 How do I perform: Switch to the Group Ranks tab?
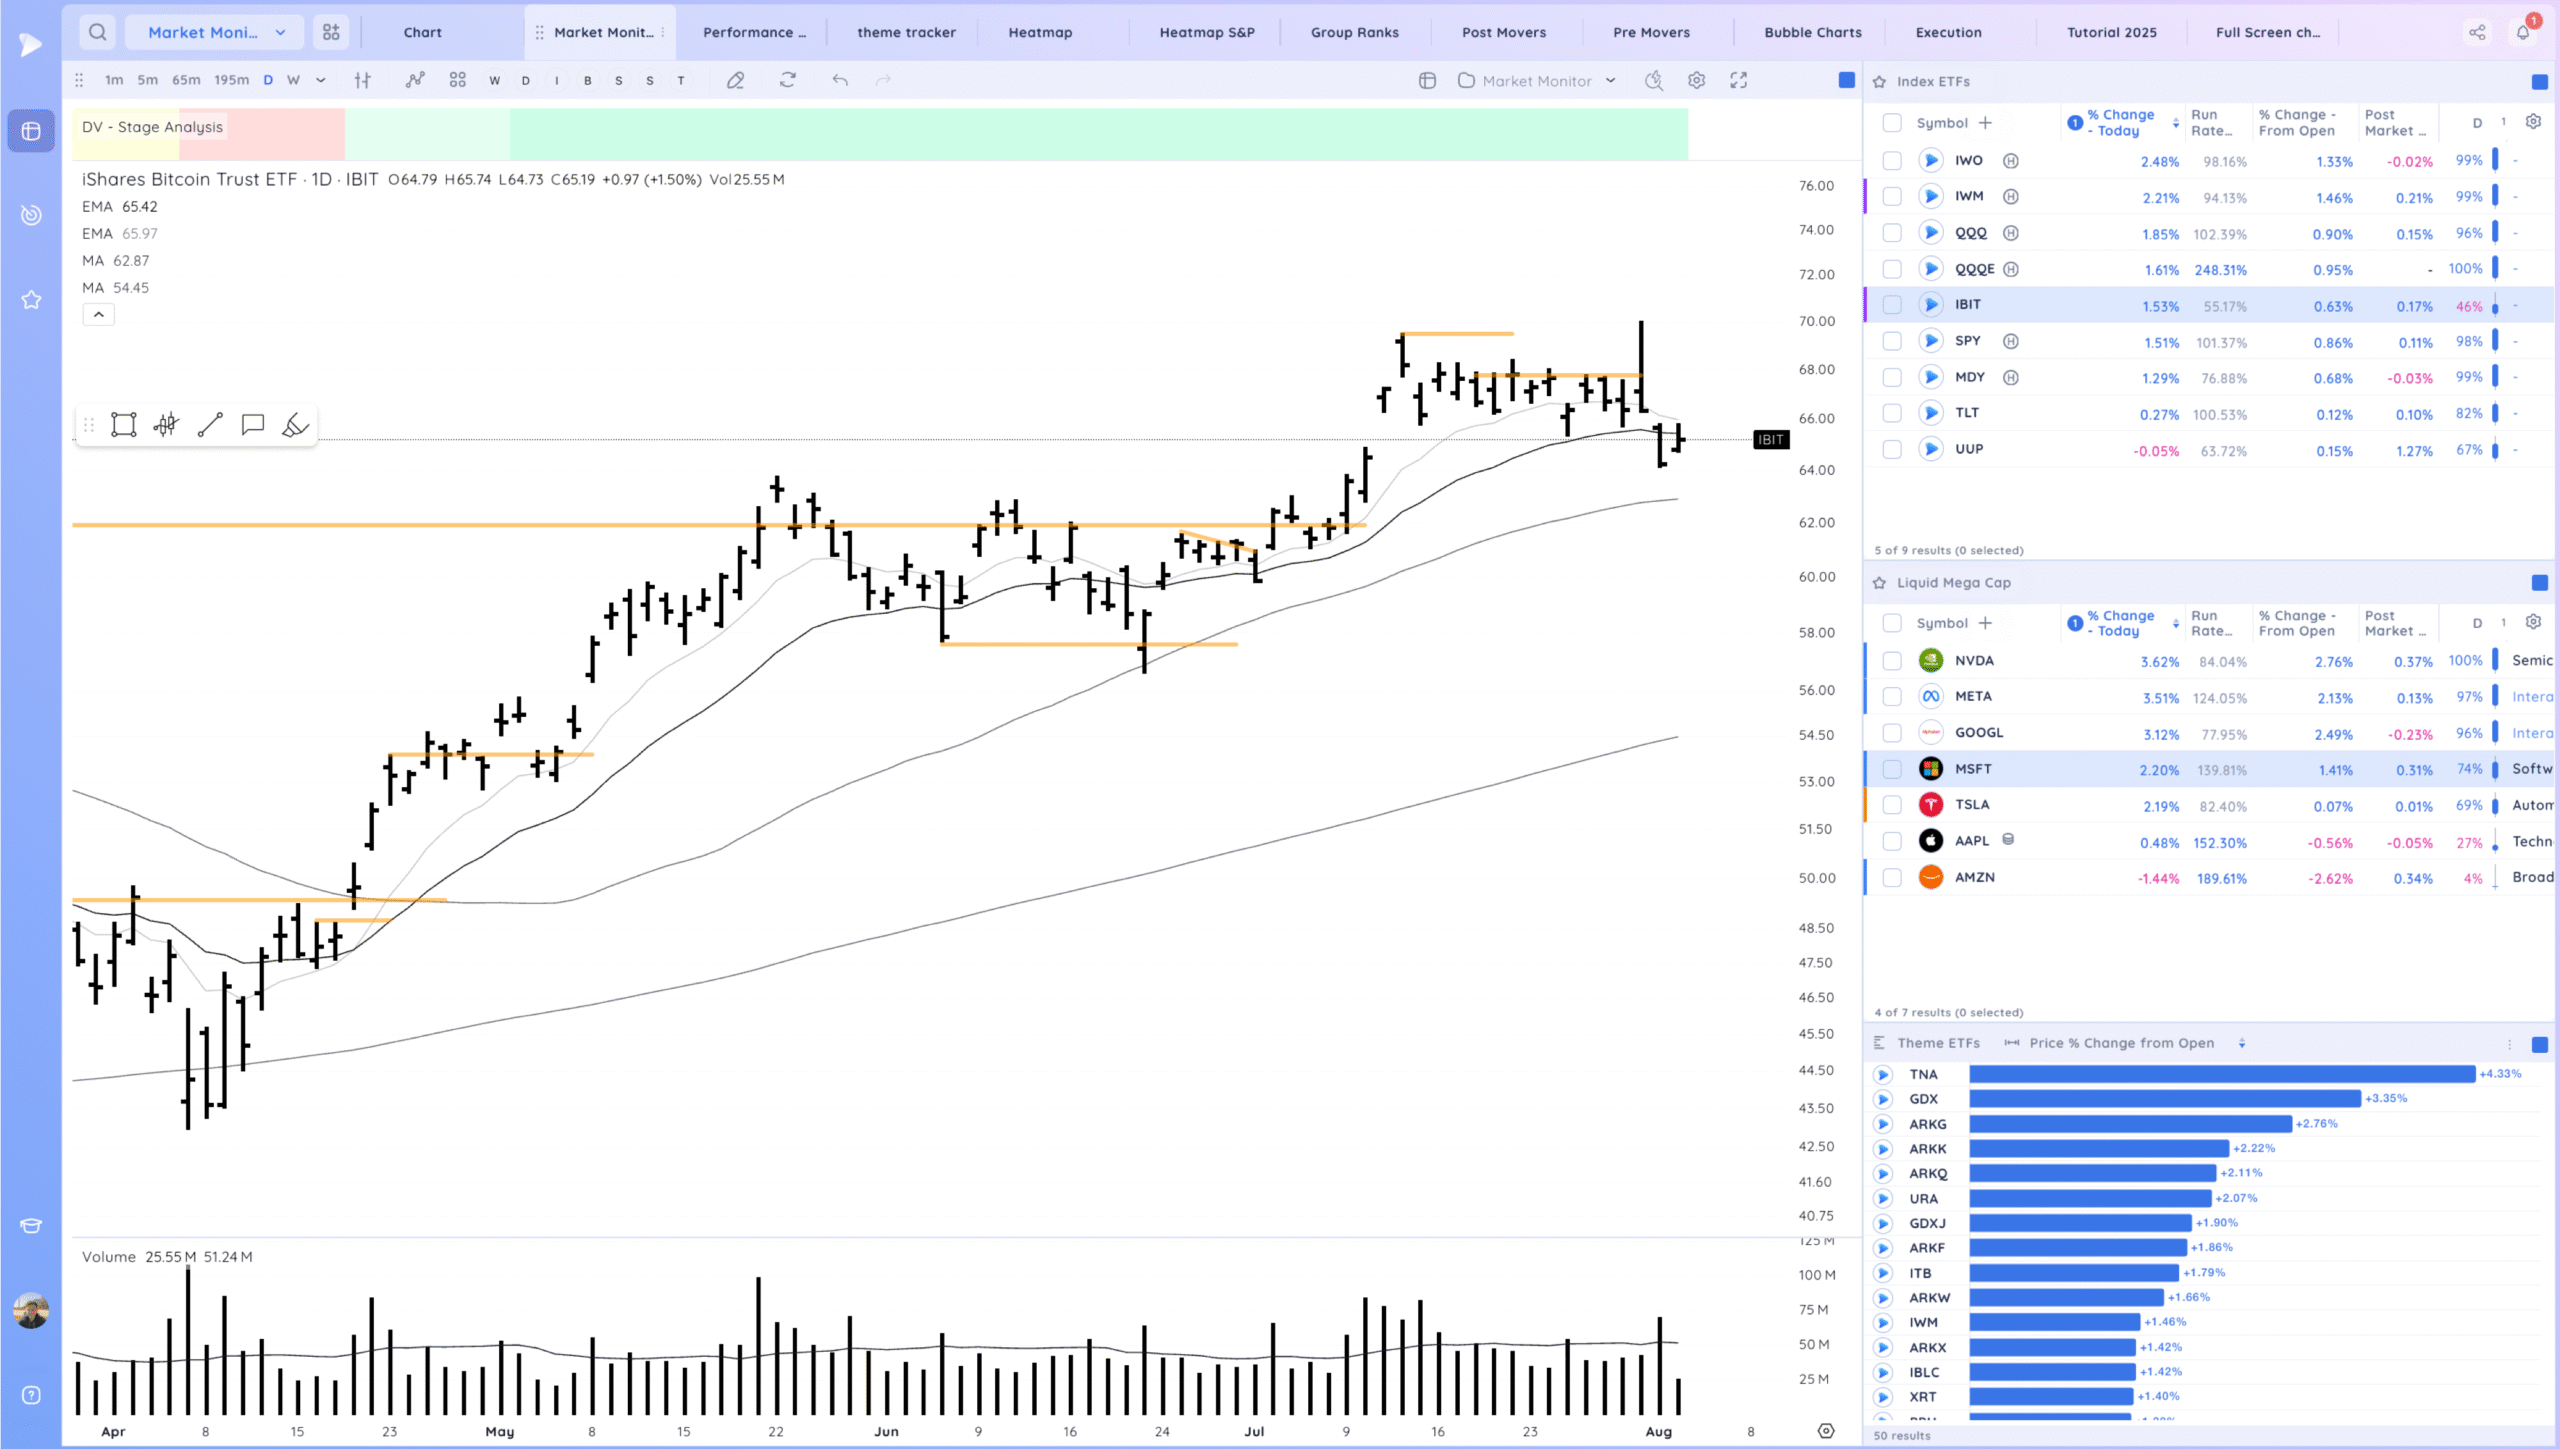click(x=1355, y=32)
